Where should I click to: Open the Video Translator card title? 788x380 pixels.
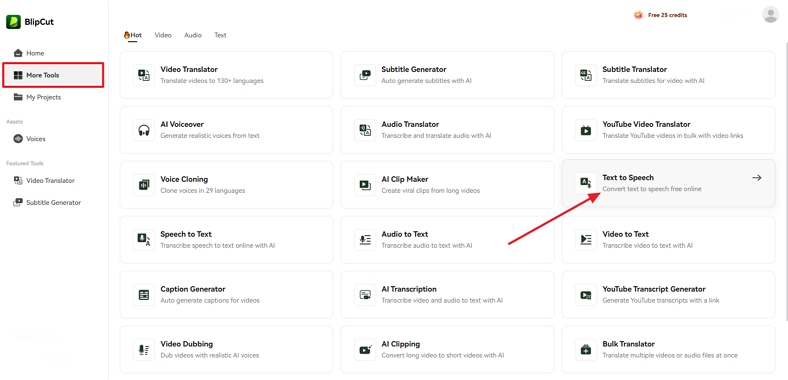click(x=189, y=69)
